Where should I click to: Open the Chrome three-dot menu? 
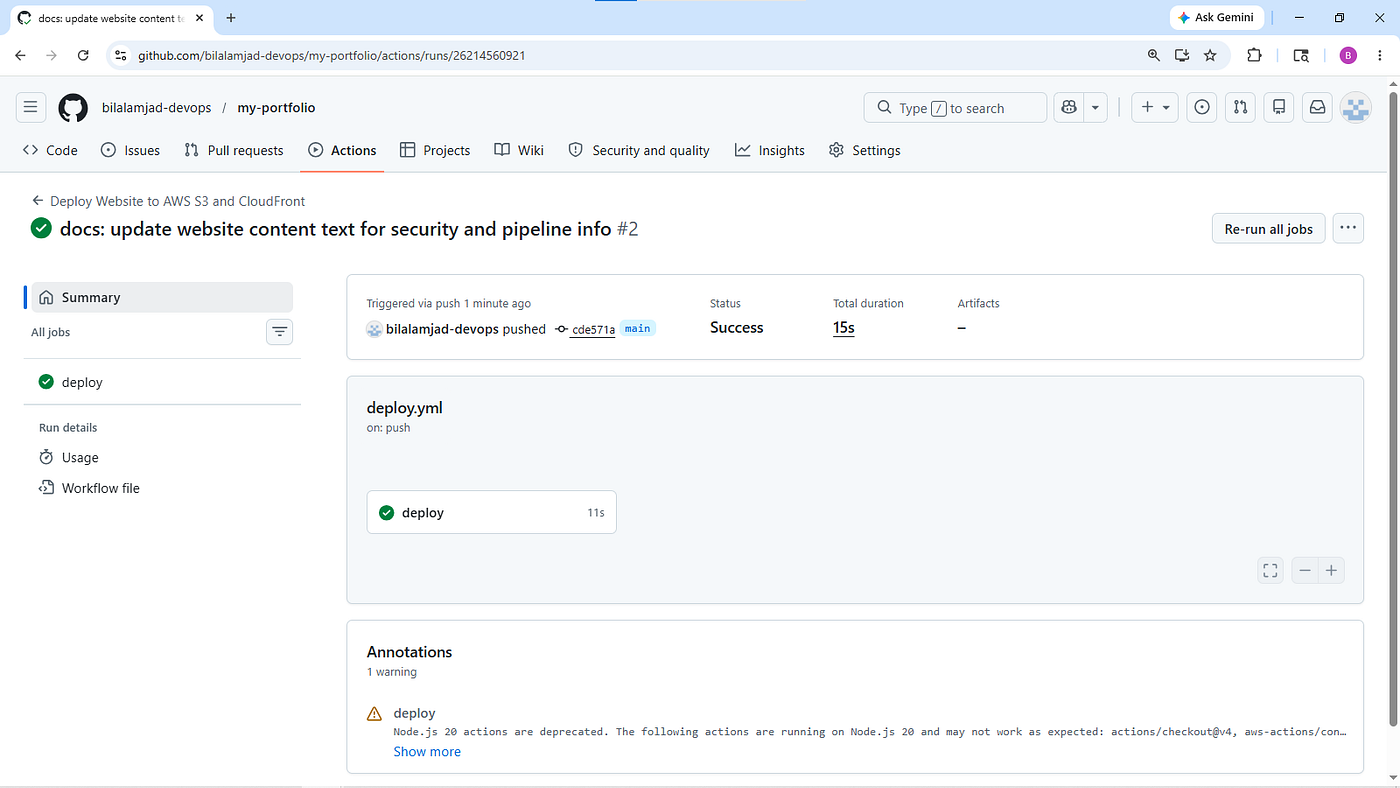1380,56
